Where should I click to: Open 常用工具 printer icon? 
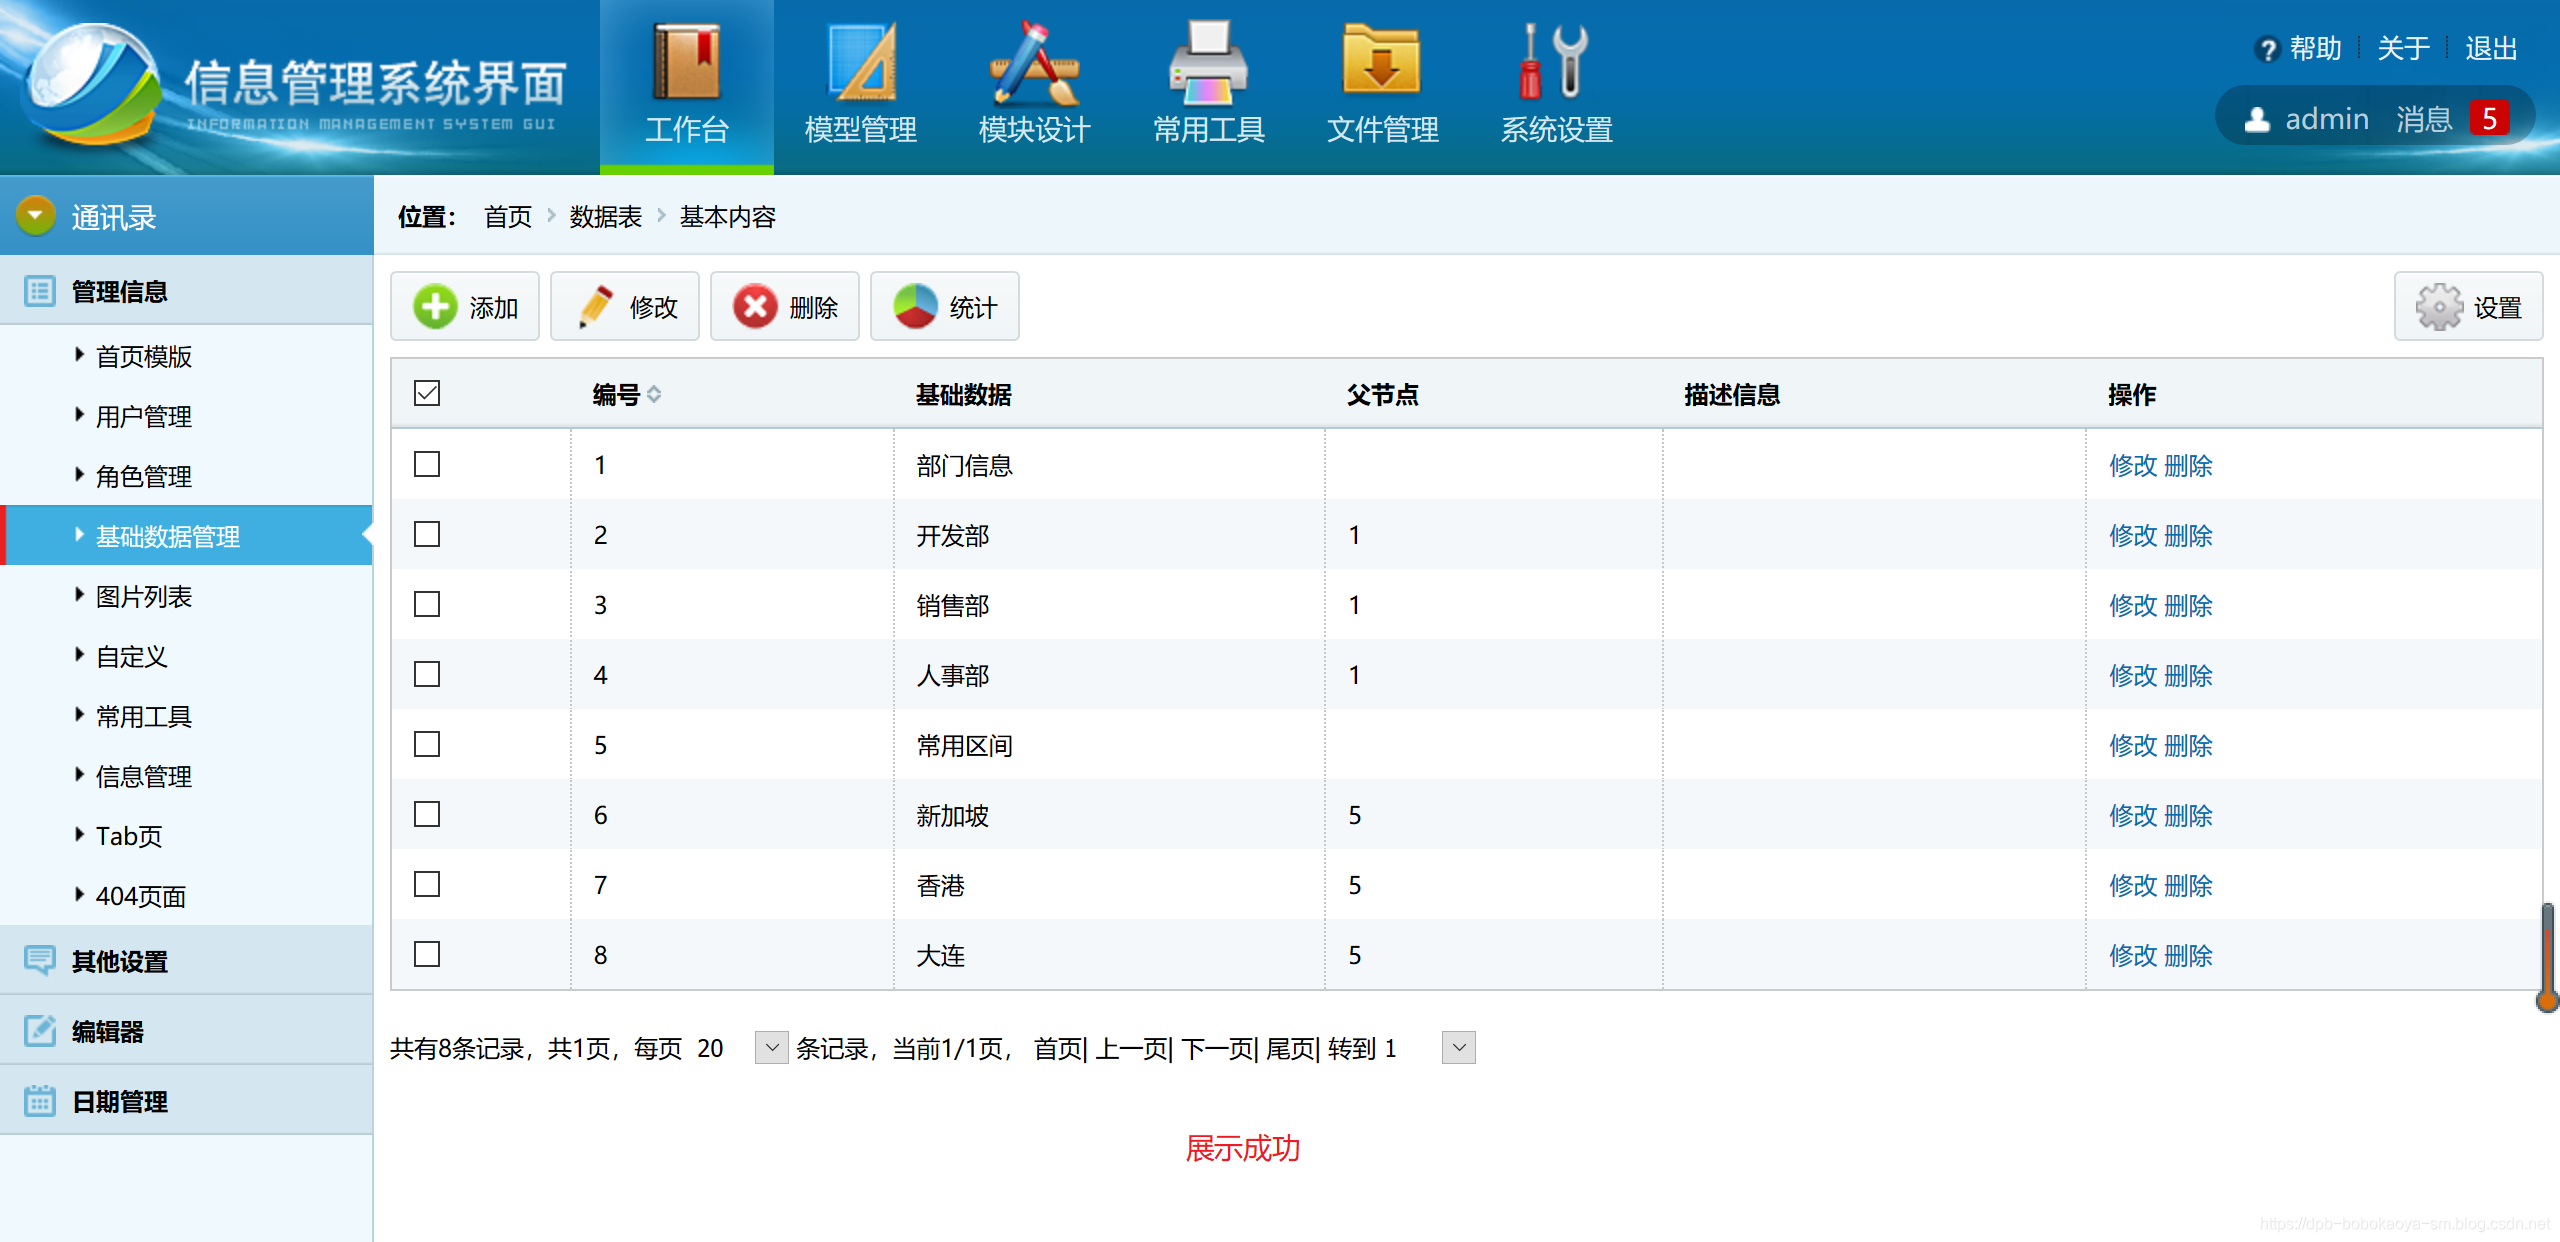coord(1208,63)
